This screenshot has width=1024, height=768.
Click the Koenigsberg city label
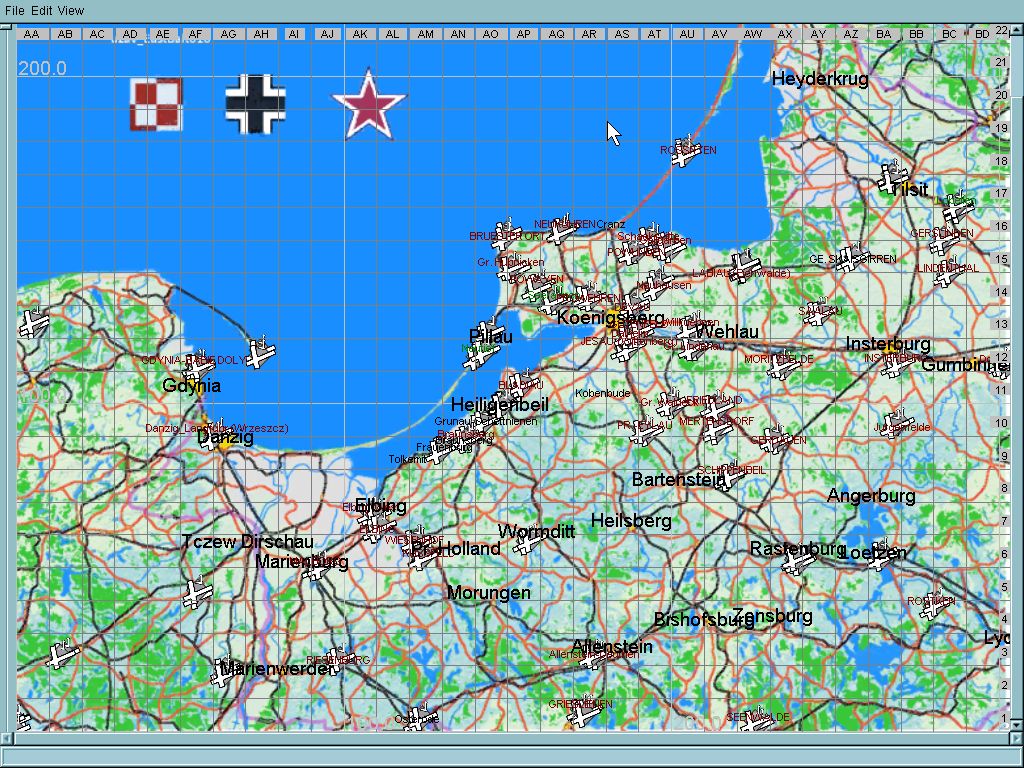[611, 318]
